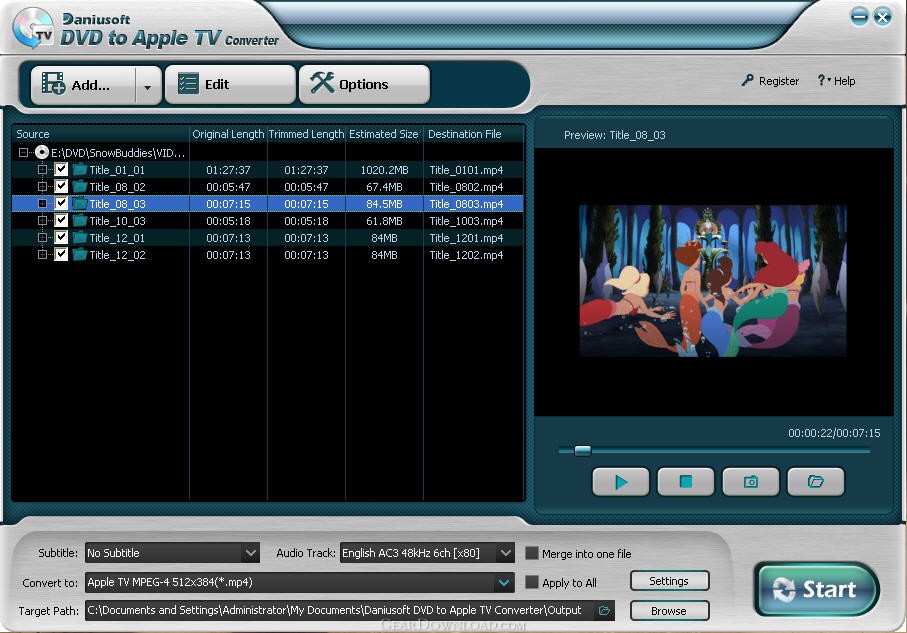Screen dimensions: 907x633
Task: Click the Edit toolbar button
Action: click(230, 84)
